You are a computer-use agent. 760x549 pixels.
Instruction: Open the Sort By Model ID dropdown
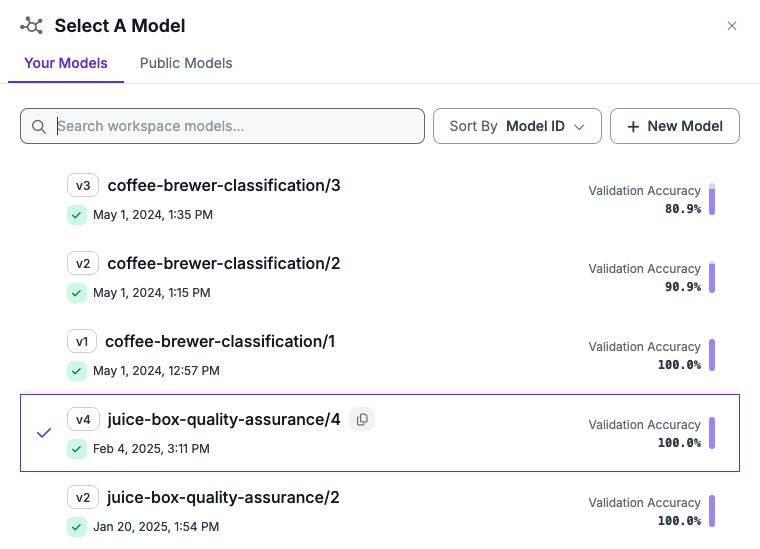(x=516, y=127)
